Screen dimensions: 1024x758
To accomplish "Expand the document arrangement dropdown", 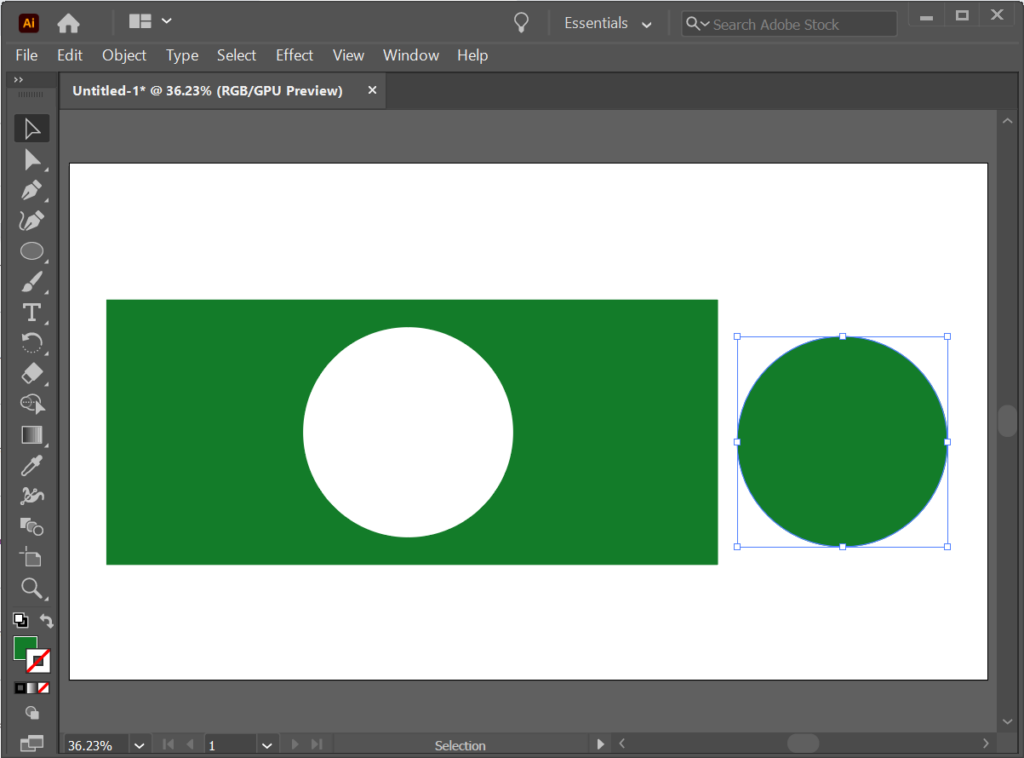I will tap(145, 21).
